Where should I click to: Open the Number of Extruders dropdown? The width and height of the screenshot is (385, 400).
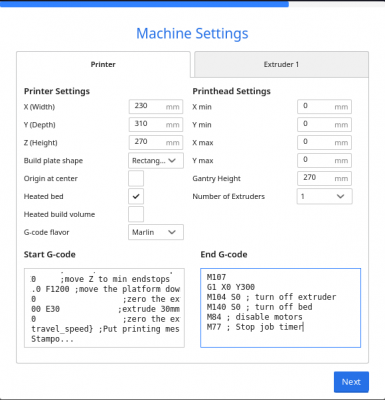click(324, 196)
